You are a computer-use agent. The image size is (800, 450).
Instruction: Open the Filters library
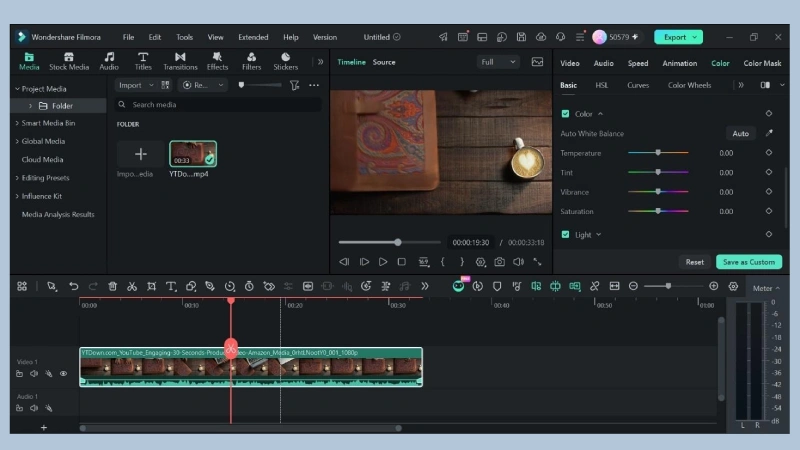251,61
